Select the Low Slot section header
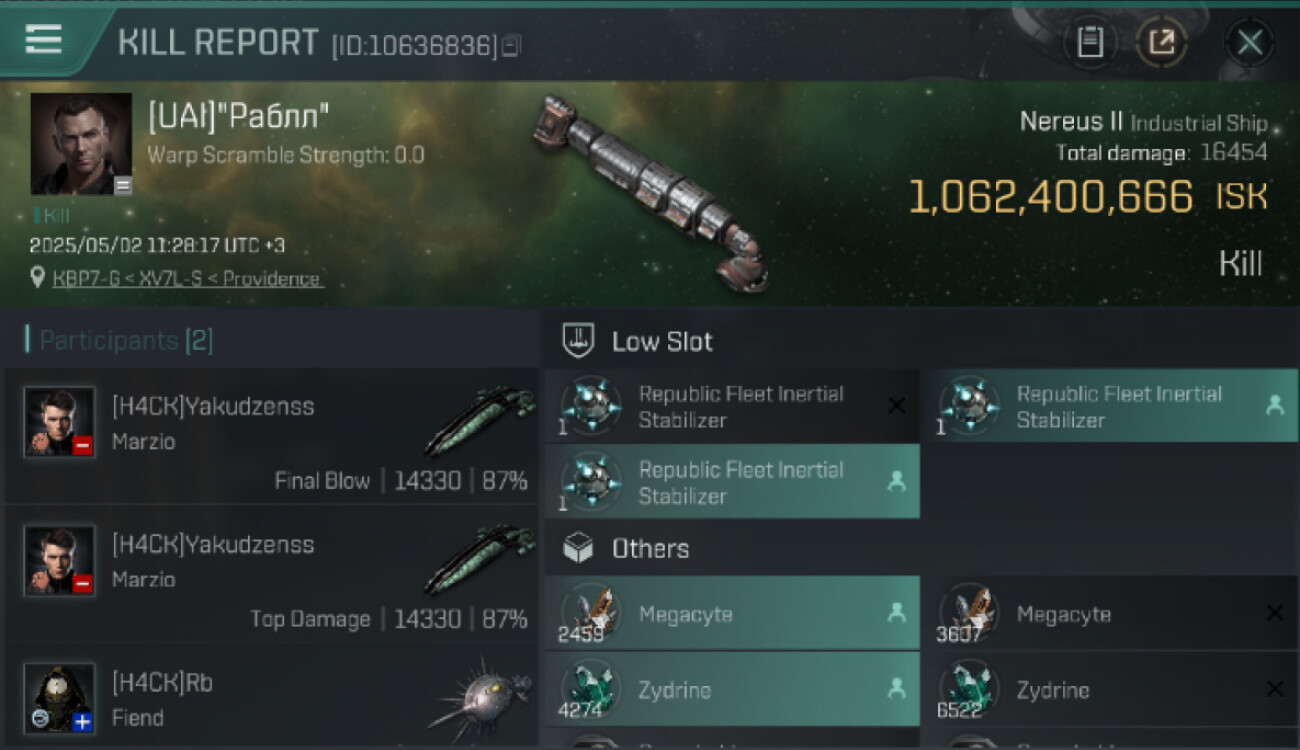Image resolution: width=1300 pixels, height=750 pixels. point(662,342)
